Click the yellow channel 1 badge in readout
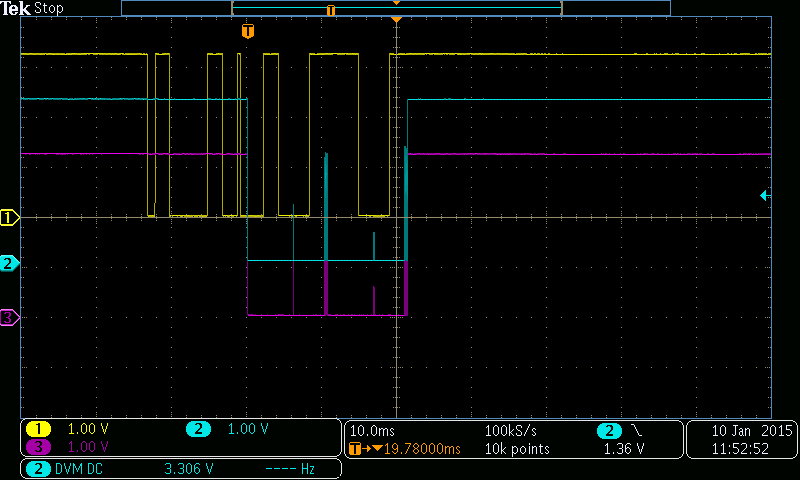800x480 pixels. [38, 429]
